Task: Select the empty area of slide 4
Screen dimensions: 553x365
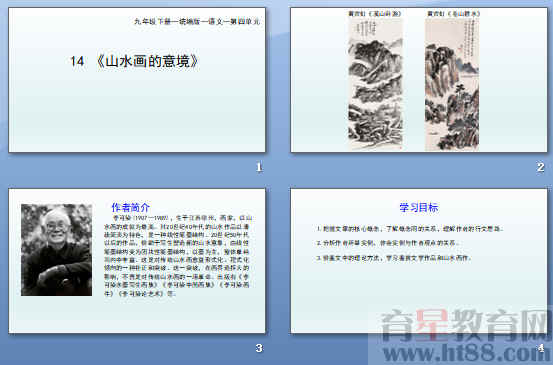Action: [x=419, y=293]
